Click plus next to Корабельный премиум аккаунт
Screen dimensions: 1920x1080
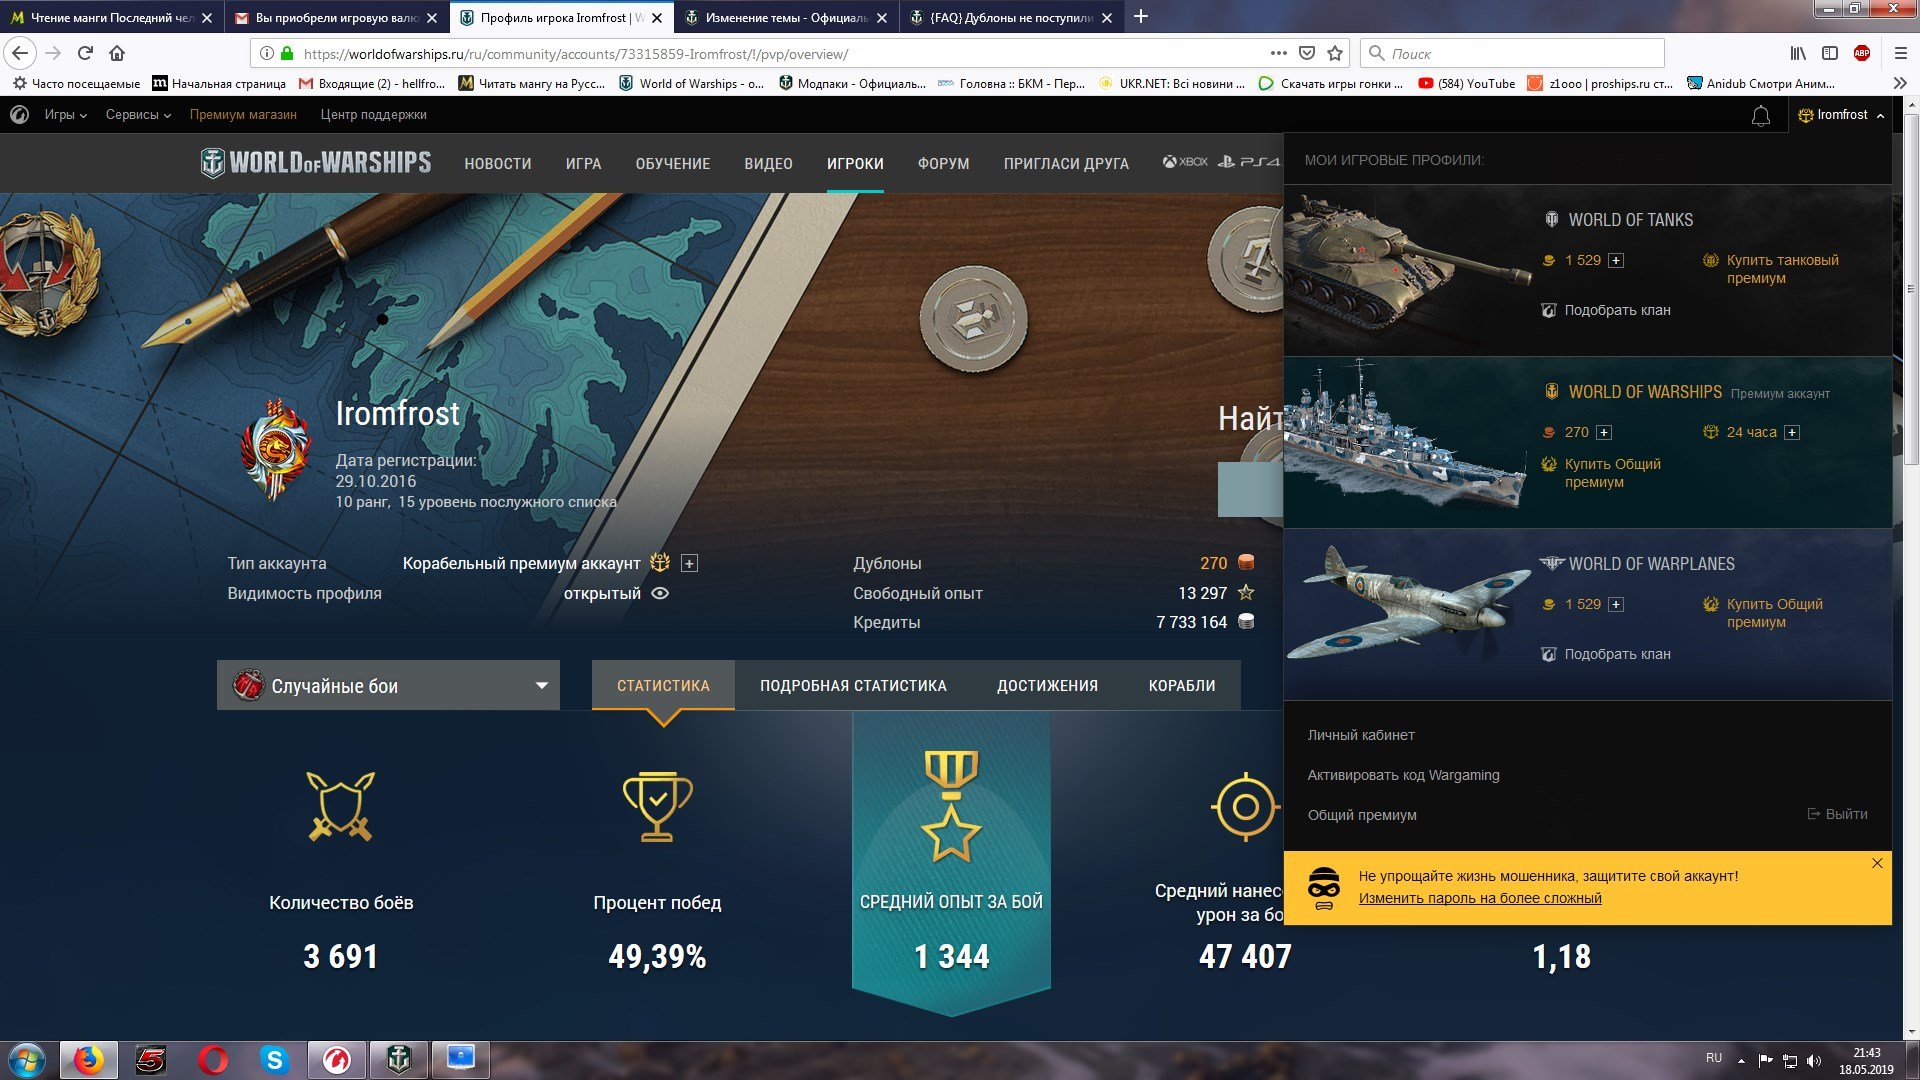[x=689, y=564]
